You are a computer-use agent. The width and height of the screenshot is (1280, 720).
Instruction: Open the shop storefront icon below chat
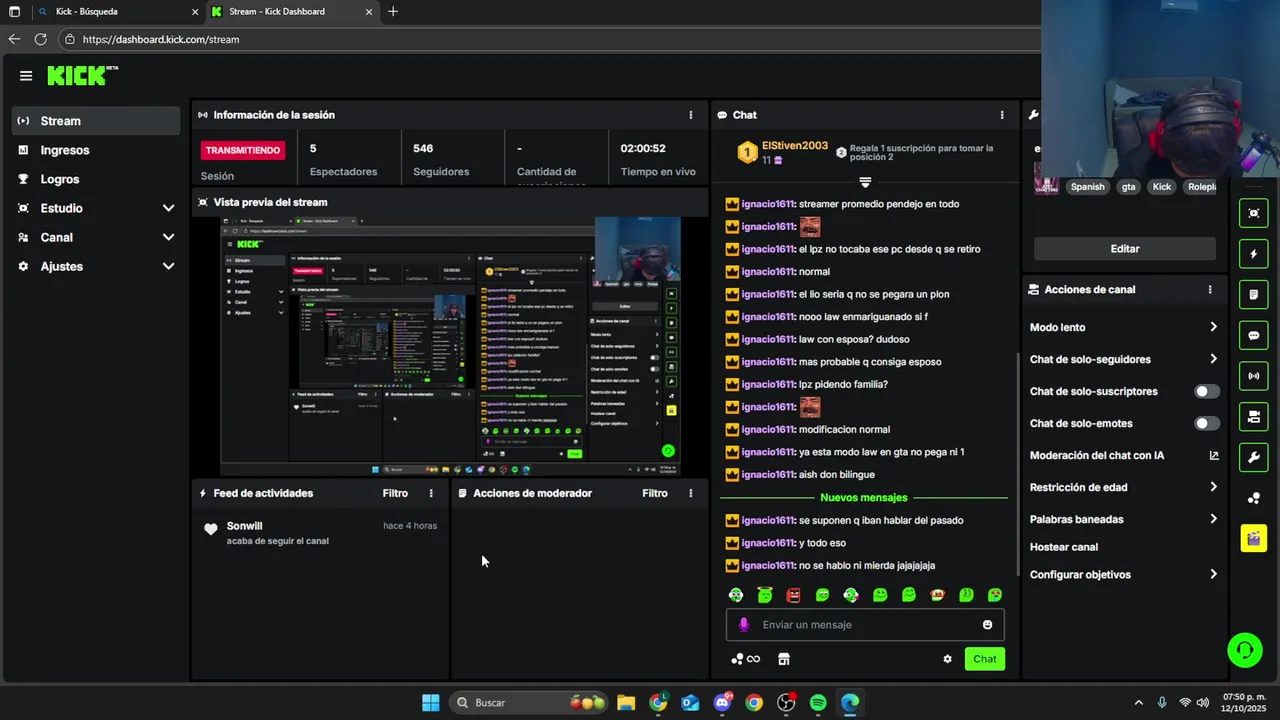[784, 659]
